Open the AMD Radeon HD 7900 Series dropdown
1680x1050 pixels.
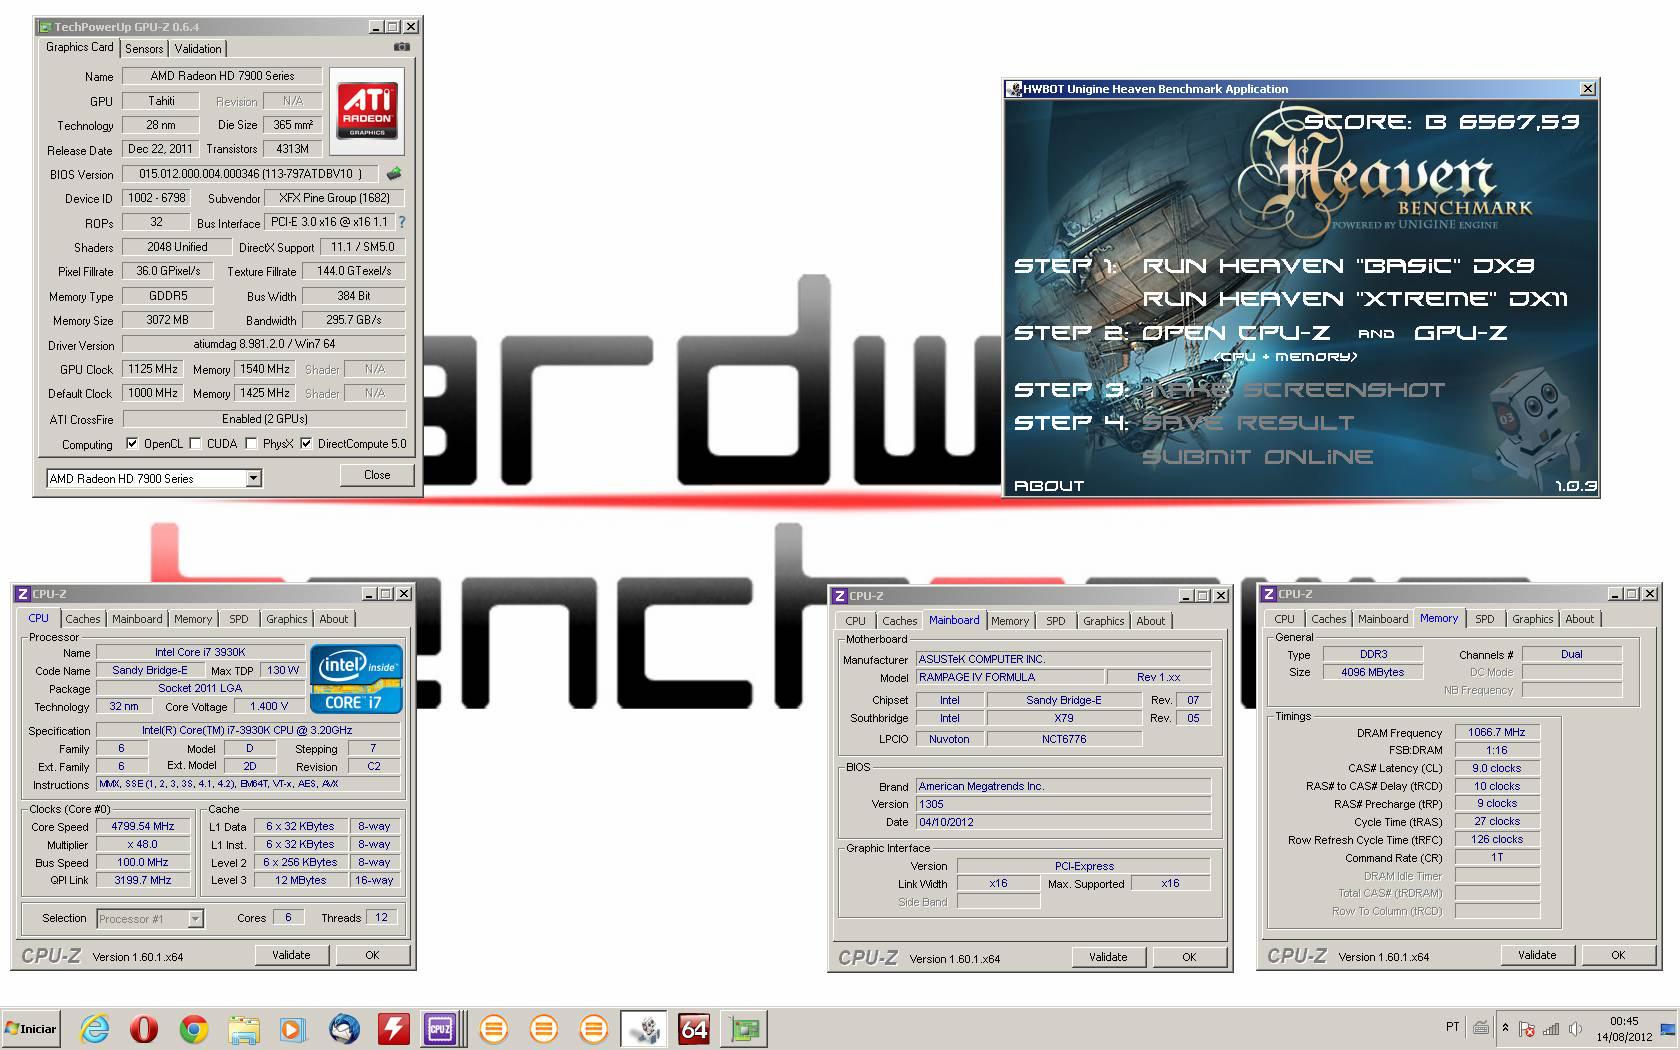pyautogui.click(x=254, y=478)
